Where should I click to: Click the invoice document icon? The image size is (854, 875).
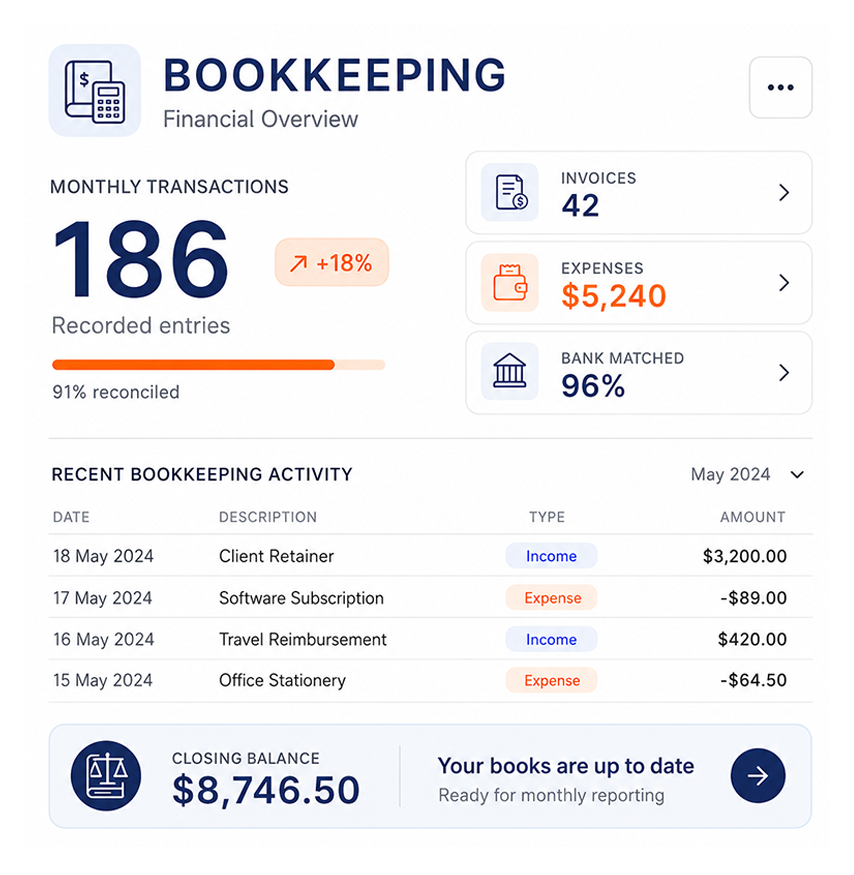coord(510,192)
